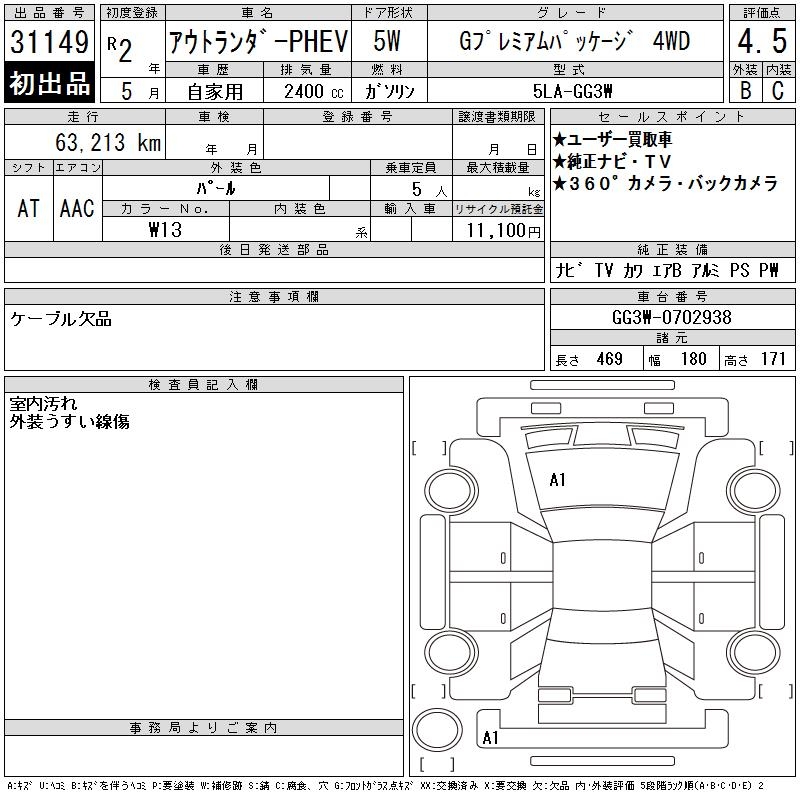The width and height of the screenshot is (800, 800).
Task: Click the A1 mark on the rear bumper
Action: point(490,737)
